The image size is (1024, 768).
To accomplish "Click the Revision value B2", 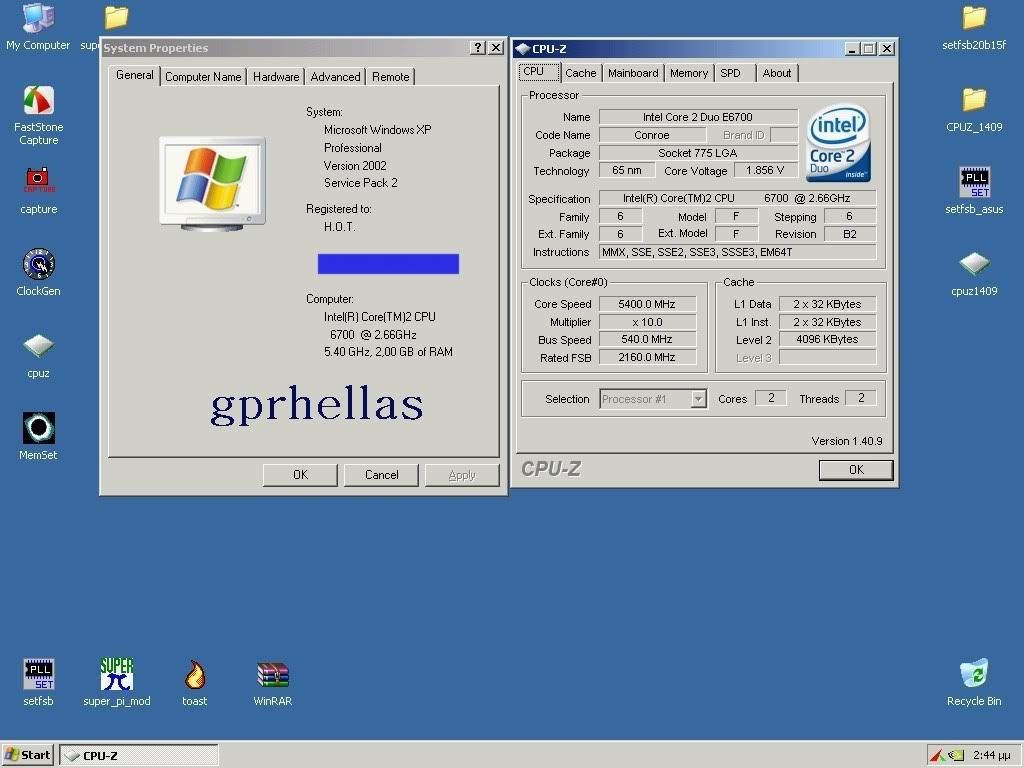I will click(850, 234).
